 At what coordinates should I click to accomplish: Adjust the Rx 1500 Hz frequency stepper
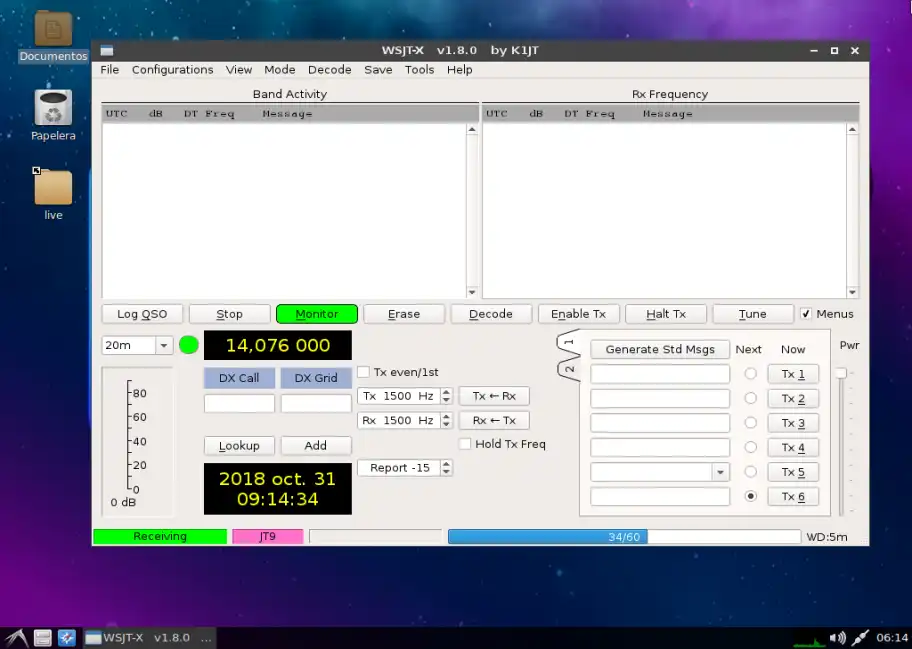446,420
